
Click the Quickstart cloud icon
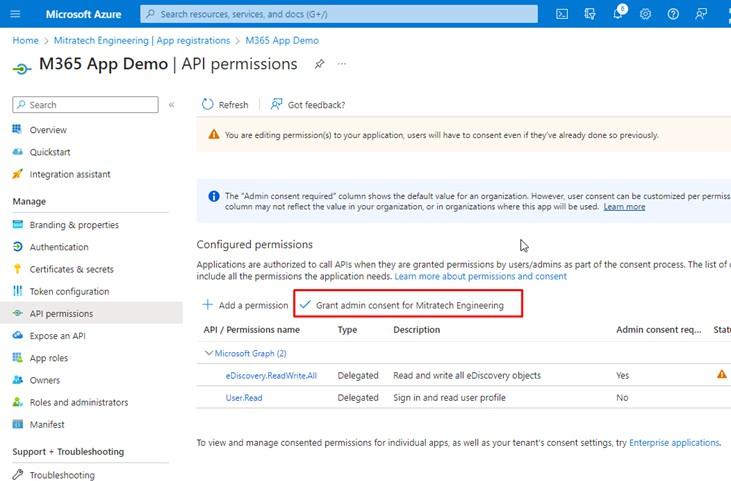[17, 151]
